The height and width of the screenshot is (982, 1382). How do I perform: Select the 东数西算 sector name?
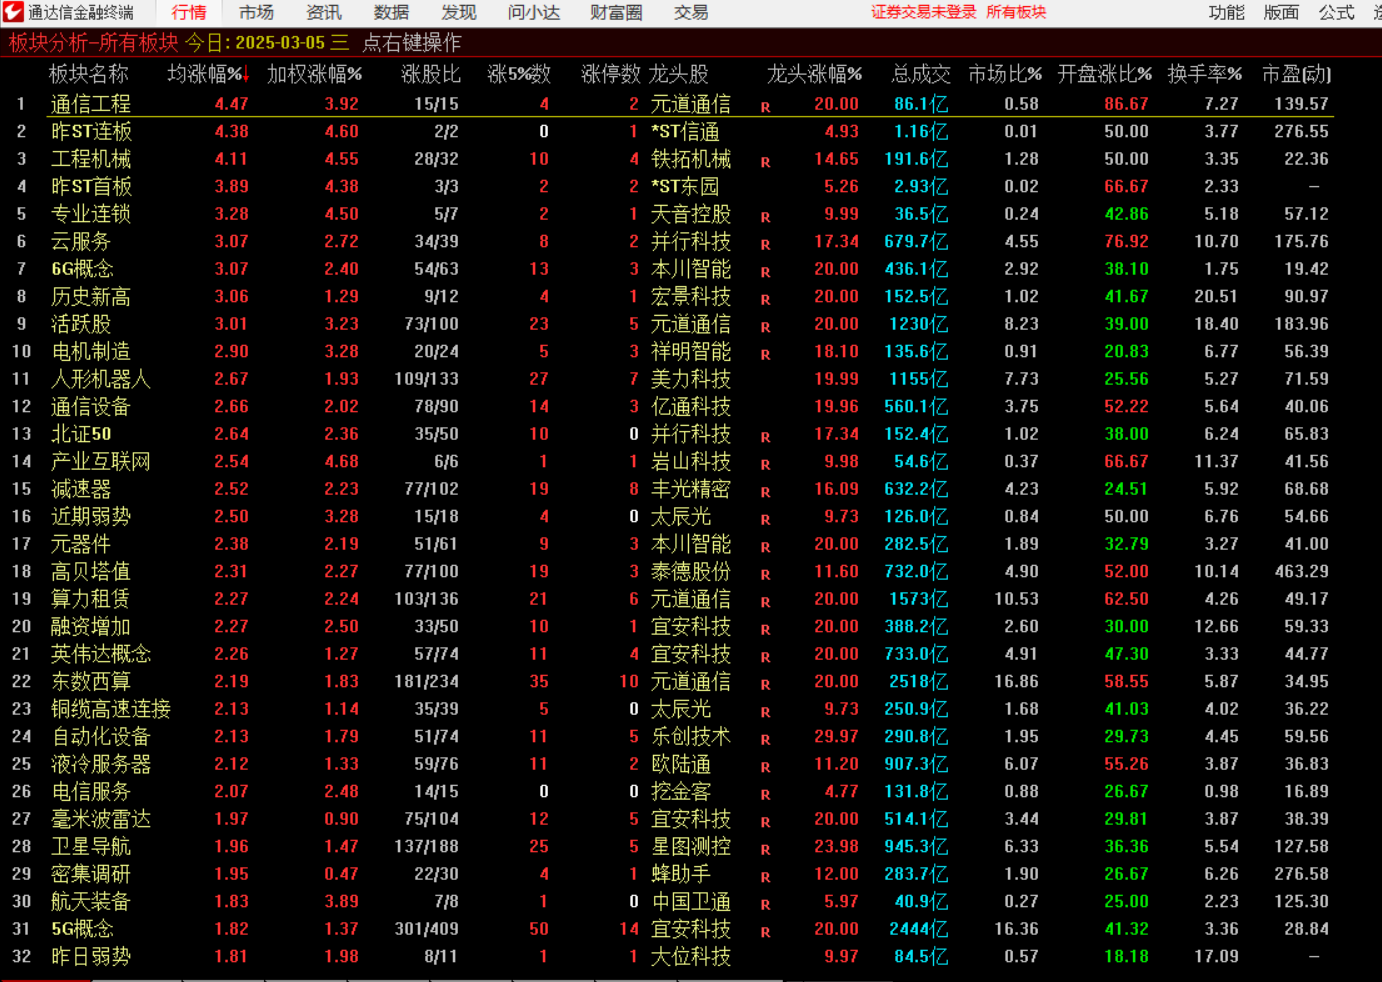click(91, 681)
